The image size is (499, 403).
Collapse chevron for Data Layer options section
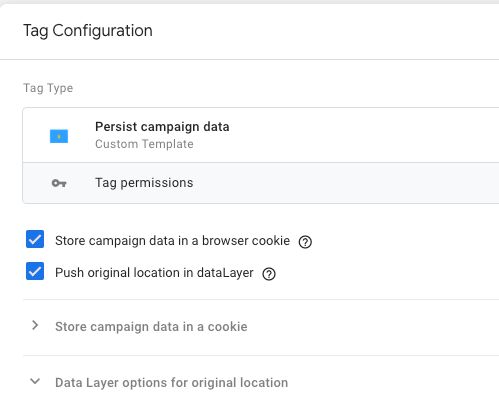point(35,381)
